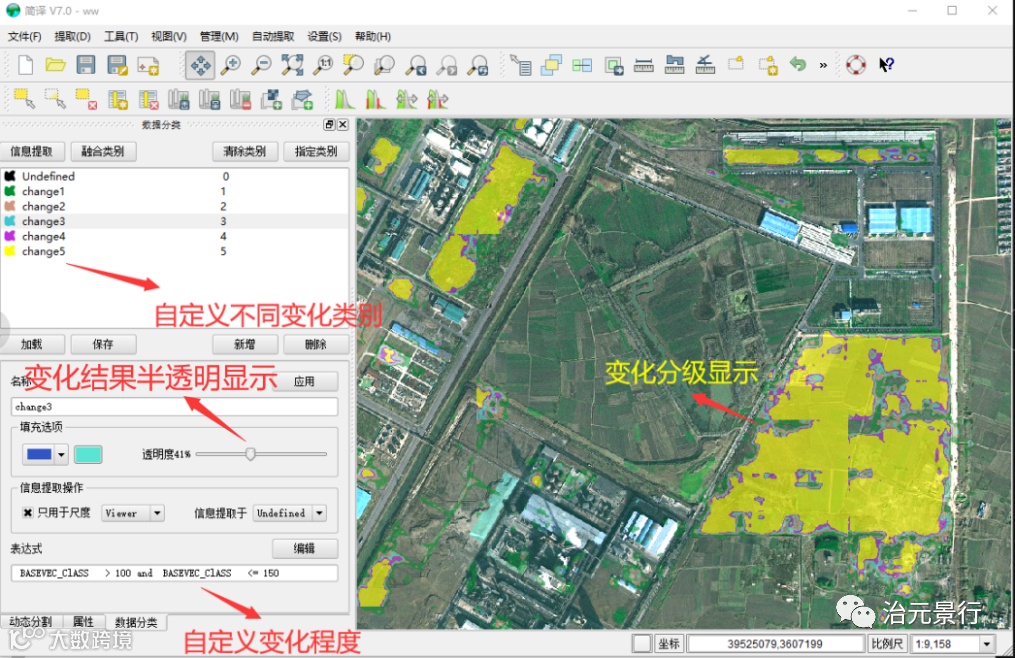Click the 清除类别 button
Image resolution: width=1015 pixels, height=658 pixels.
pyautogui.click(x=245, y=152)
